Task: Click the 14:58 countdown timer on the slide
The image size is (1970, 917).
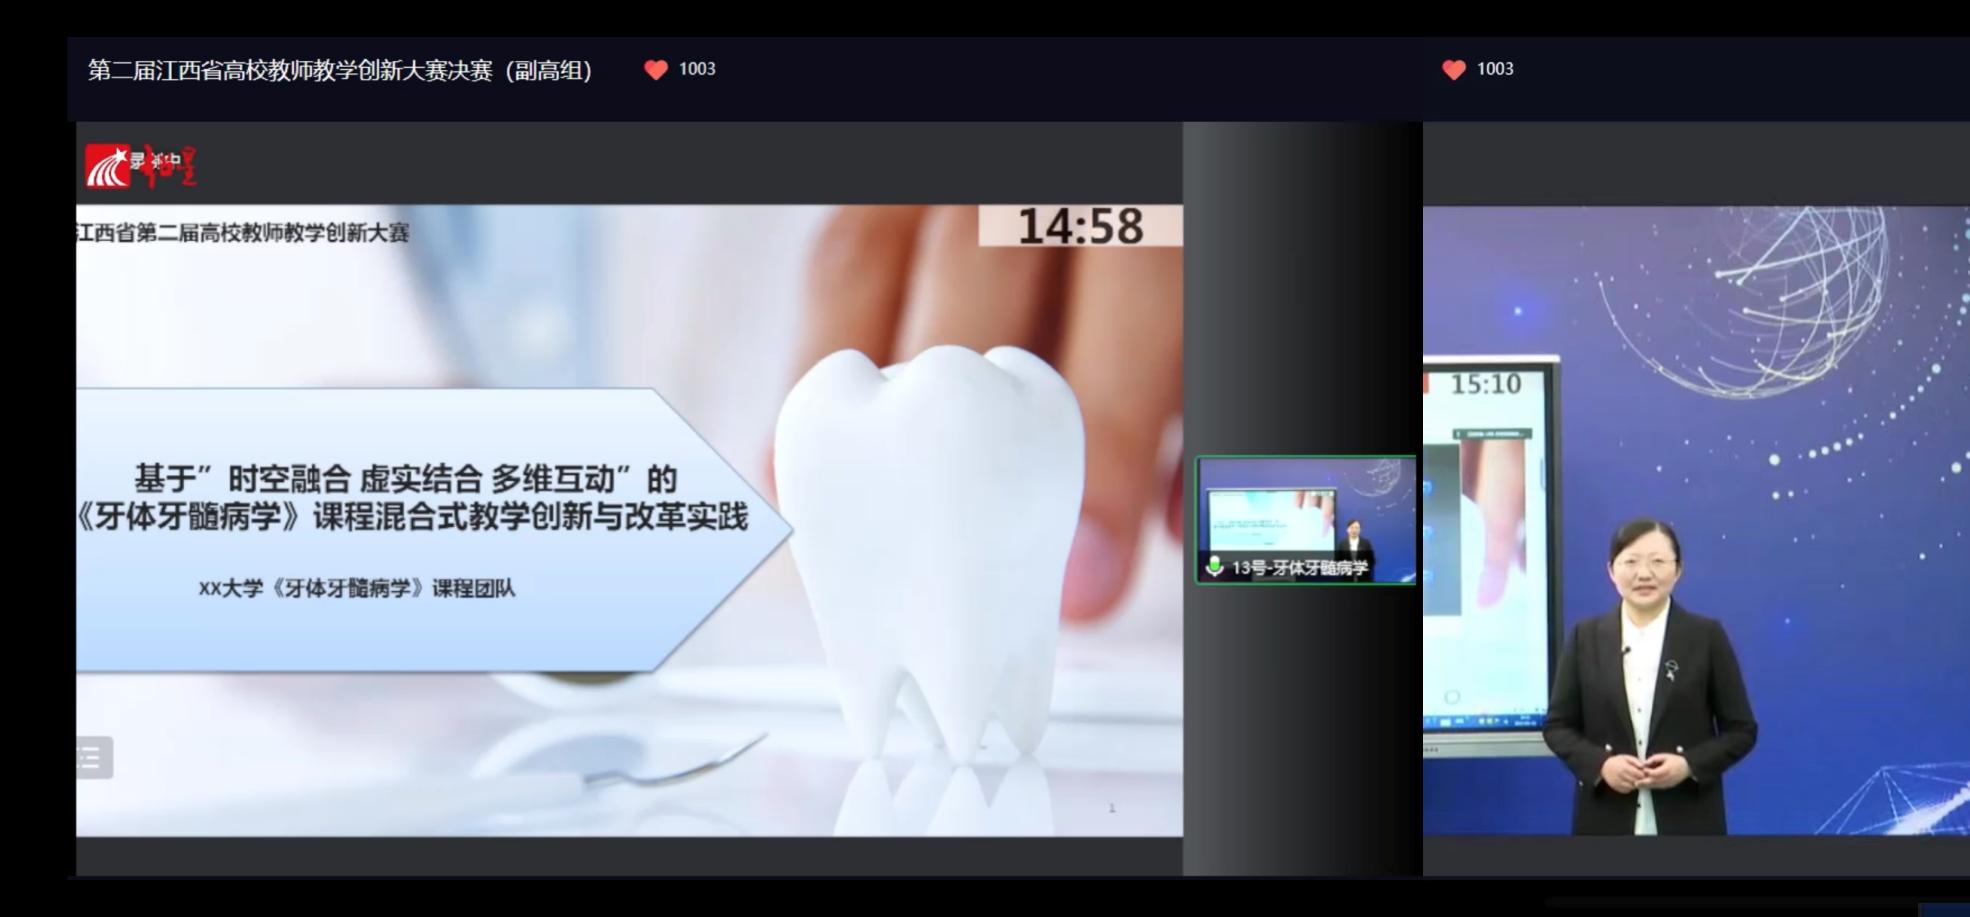Action: (x=1080, y=226)
